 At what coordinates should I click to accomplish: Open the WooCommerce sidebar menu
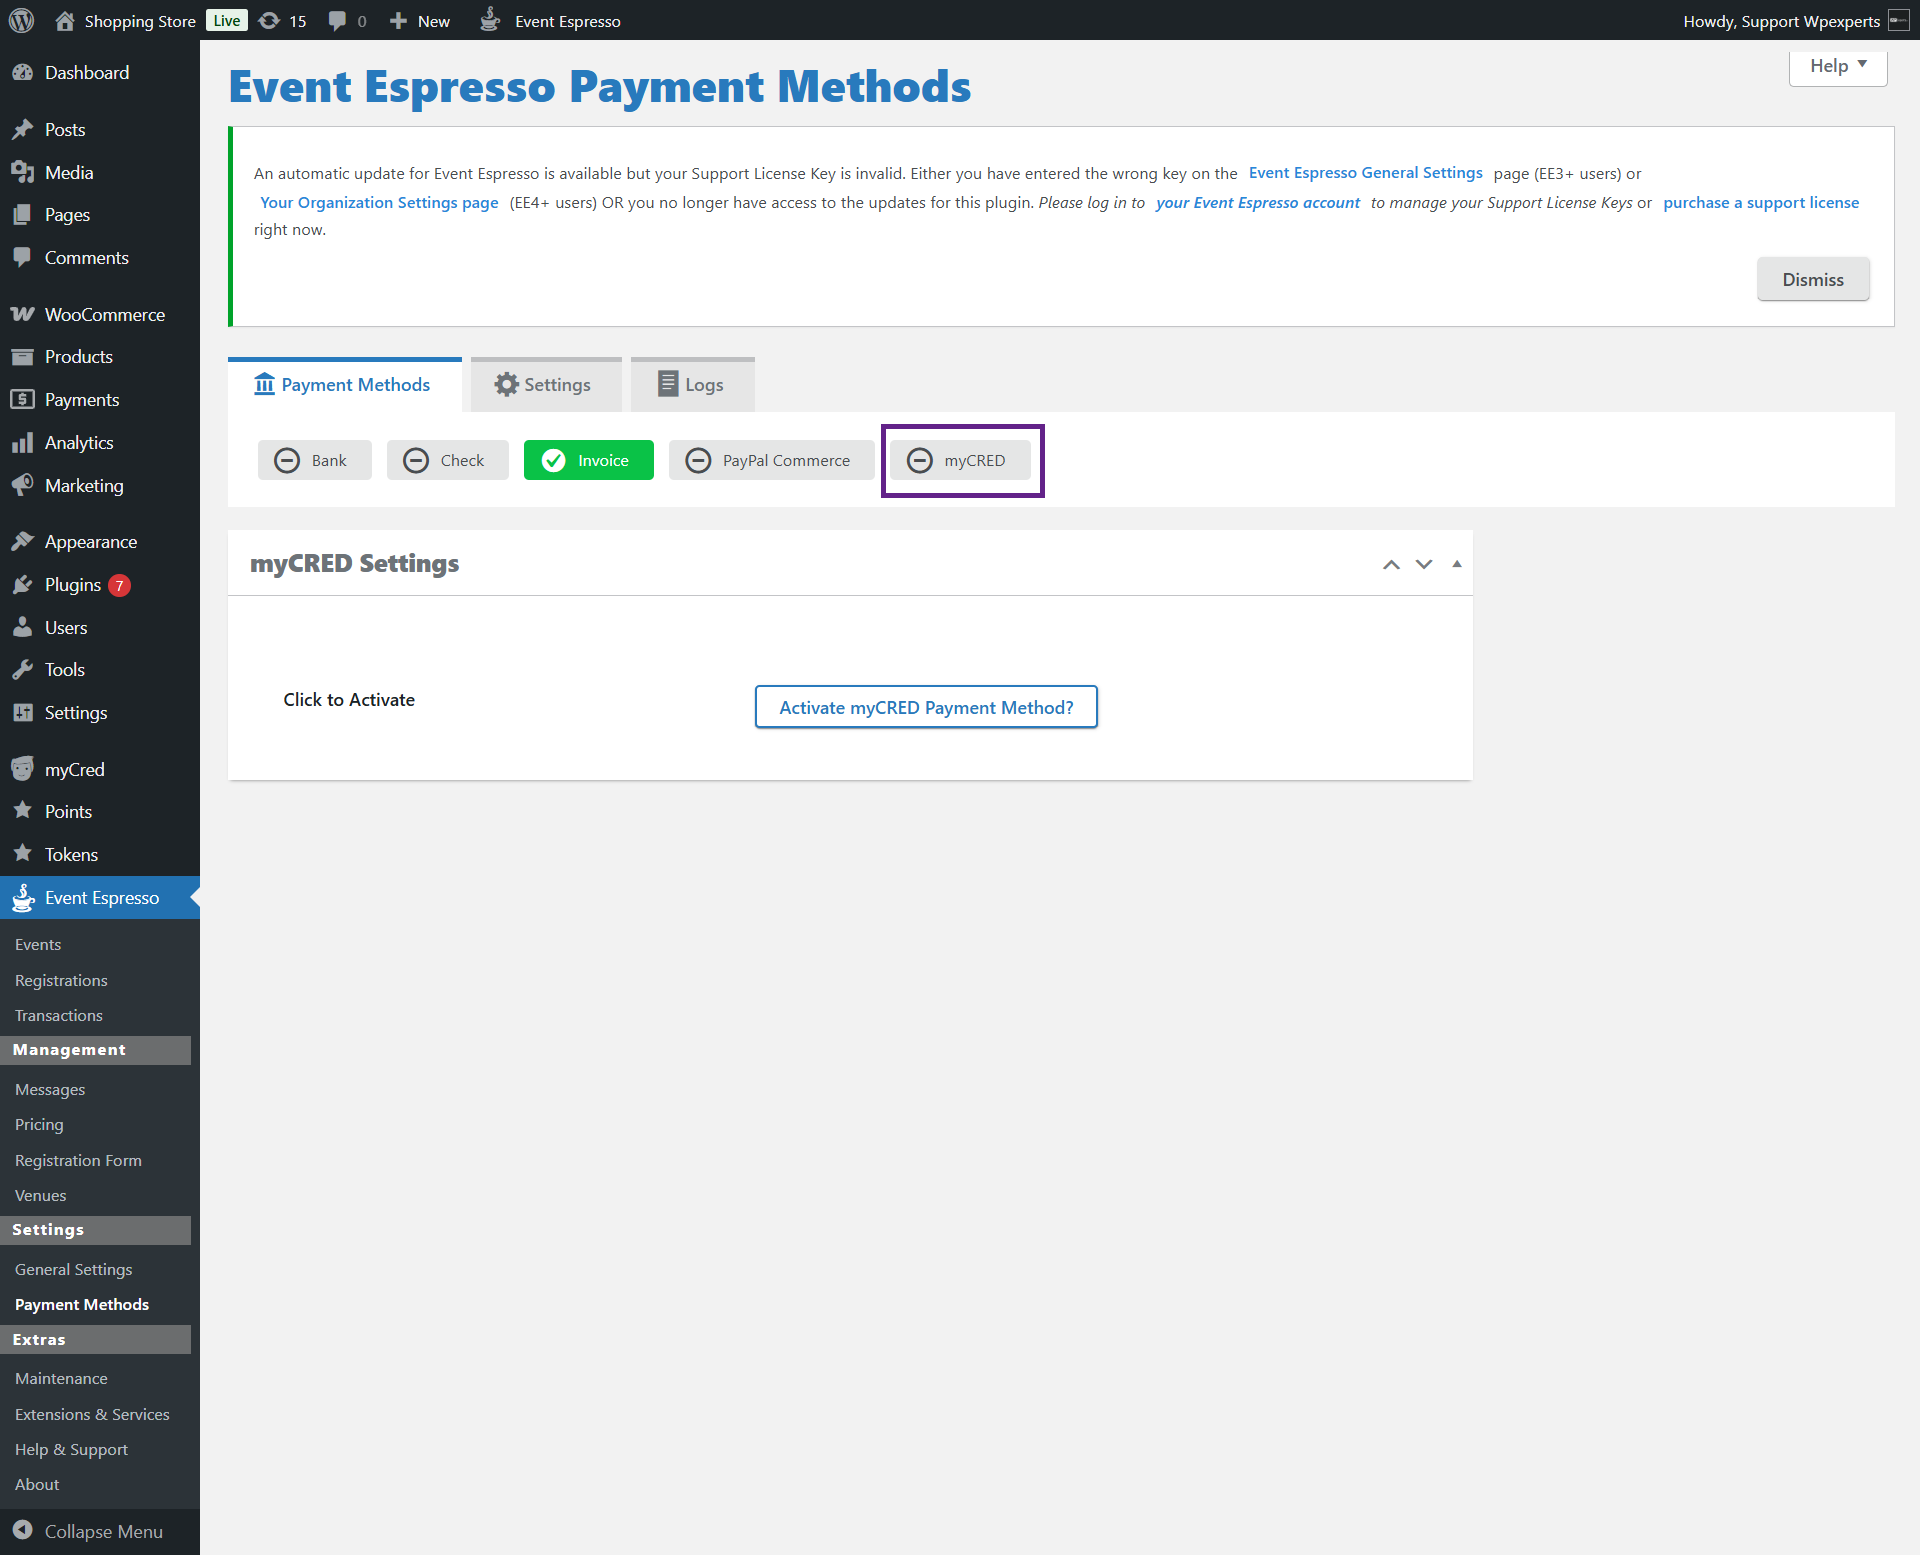pyautogui.click(x=104, y=314)
